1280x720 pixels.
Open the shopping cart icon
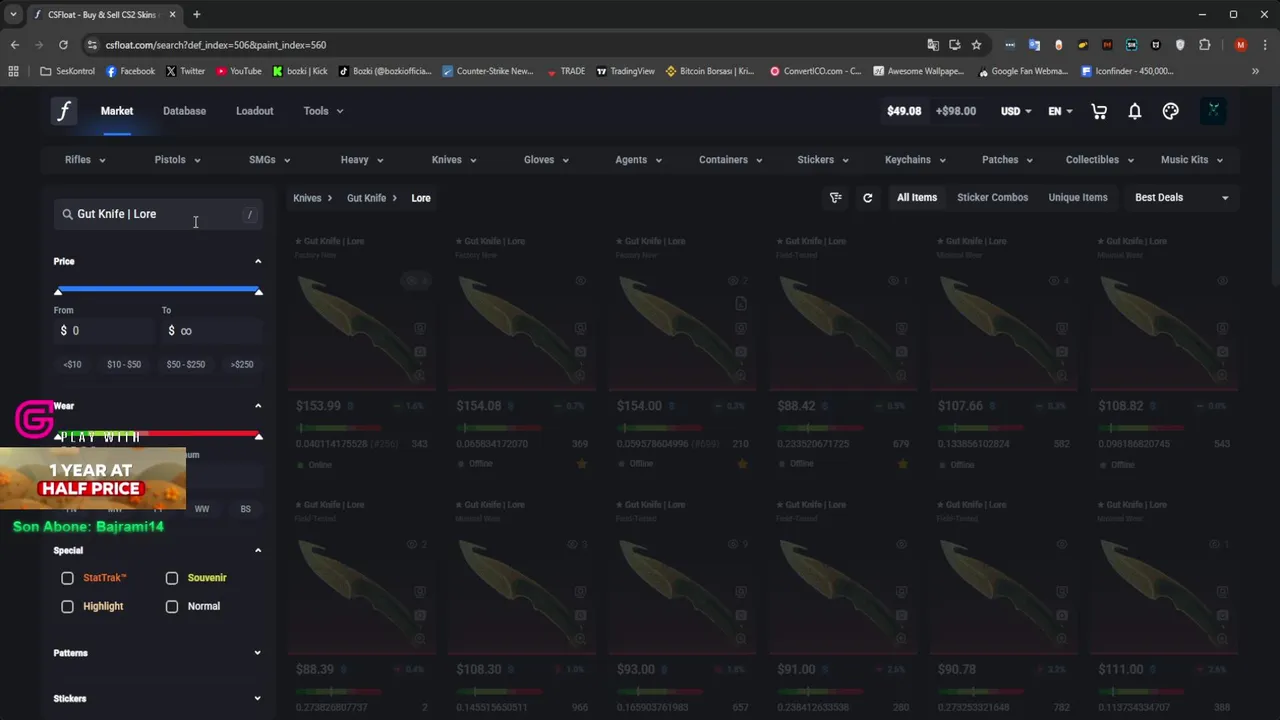point(1099,111)
